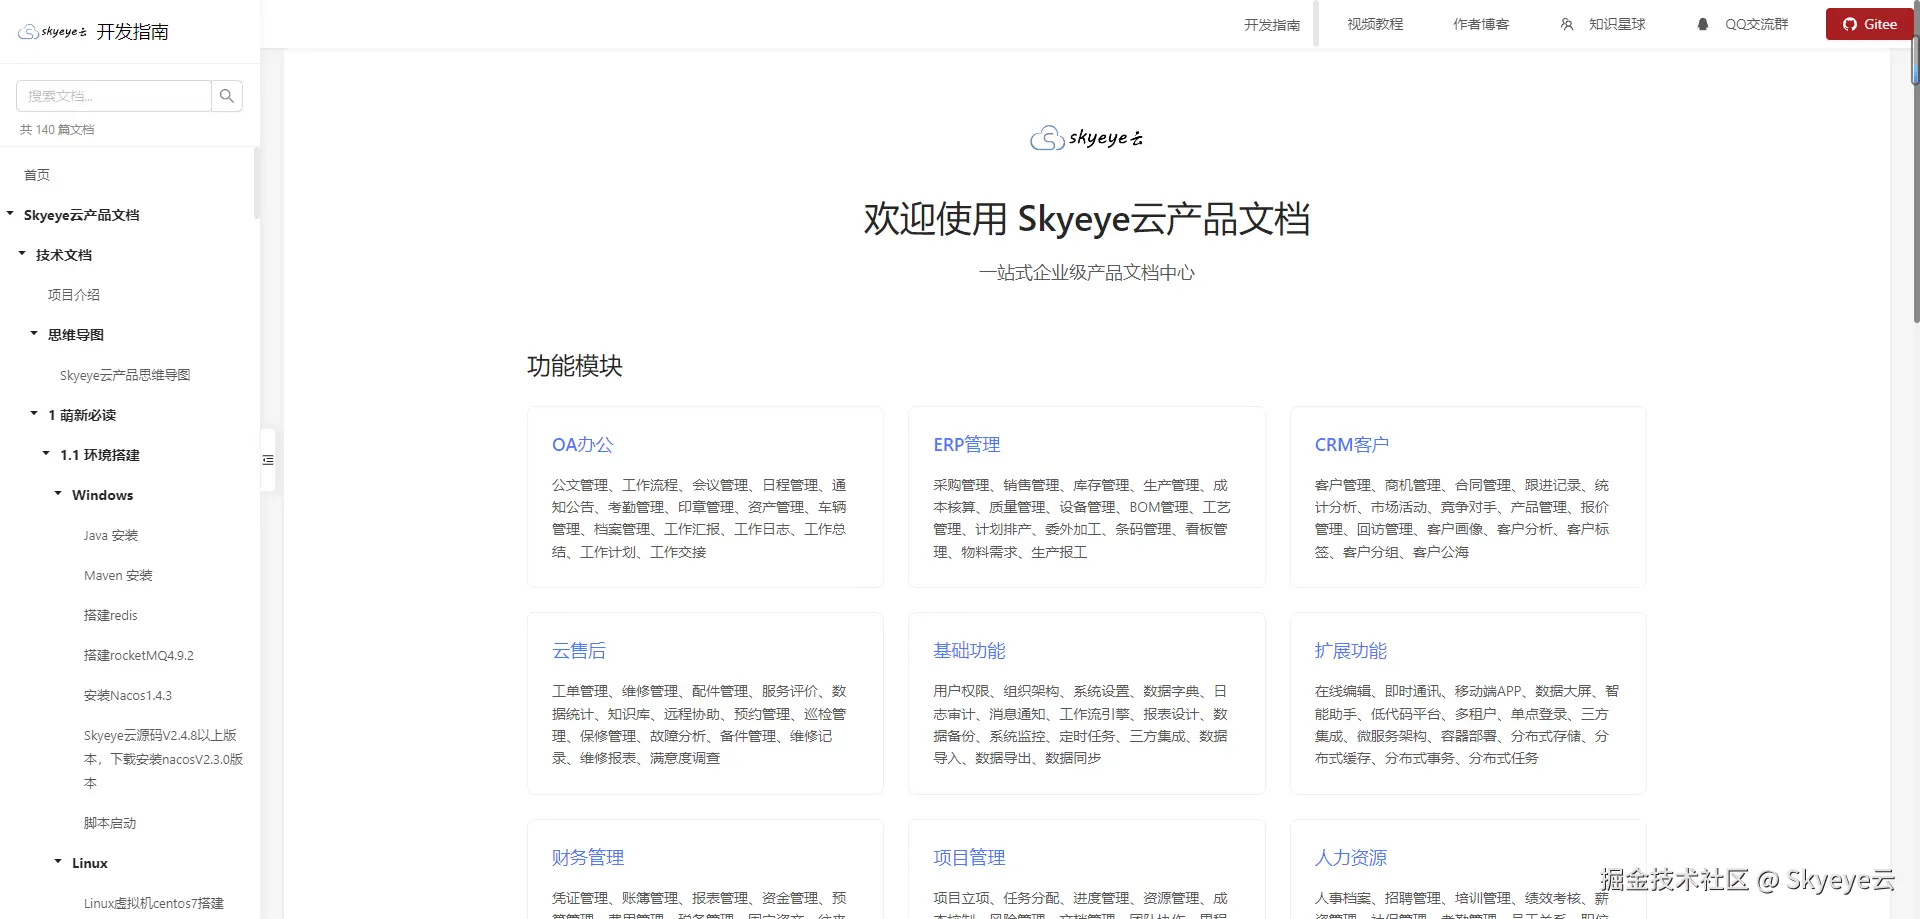Click the search magnifier icon button
1920x919 pixels.
(227, 96)
